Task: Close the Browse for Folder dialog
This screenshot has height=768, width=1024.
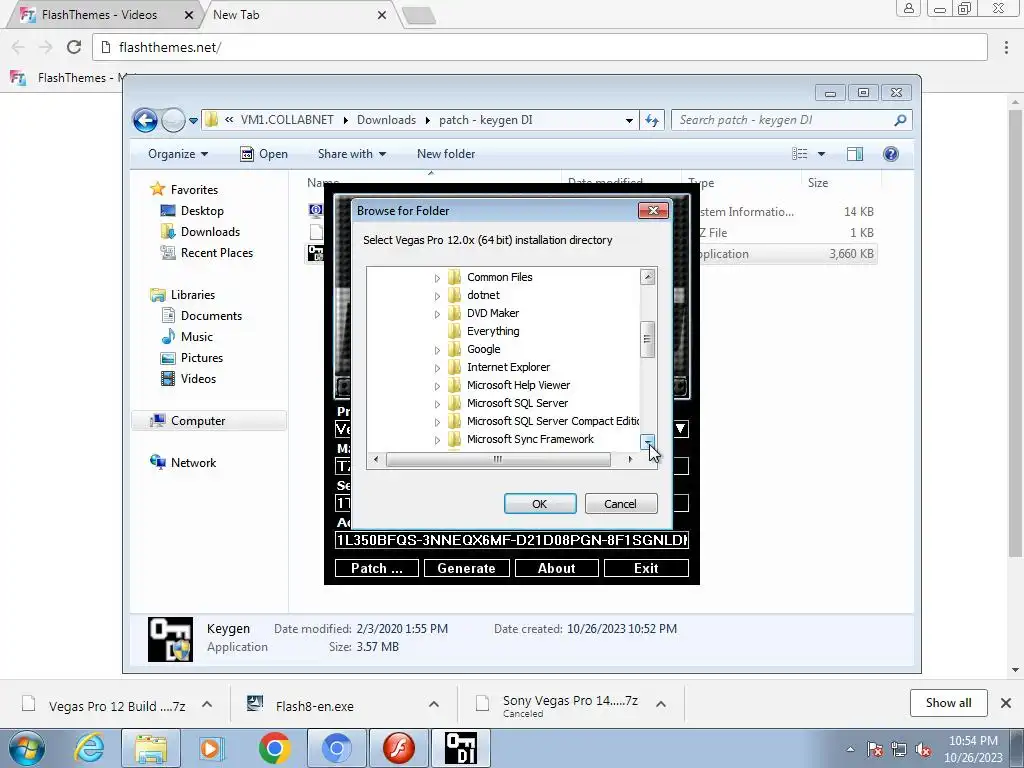Action: tap(652, 210)
